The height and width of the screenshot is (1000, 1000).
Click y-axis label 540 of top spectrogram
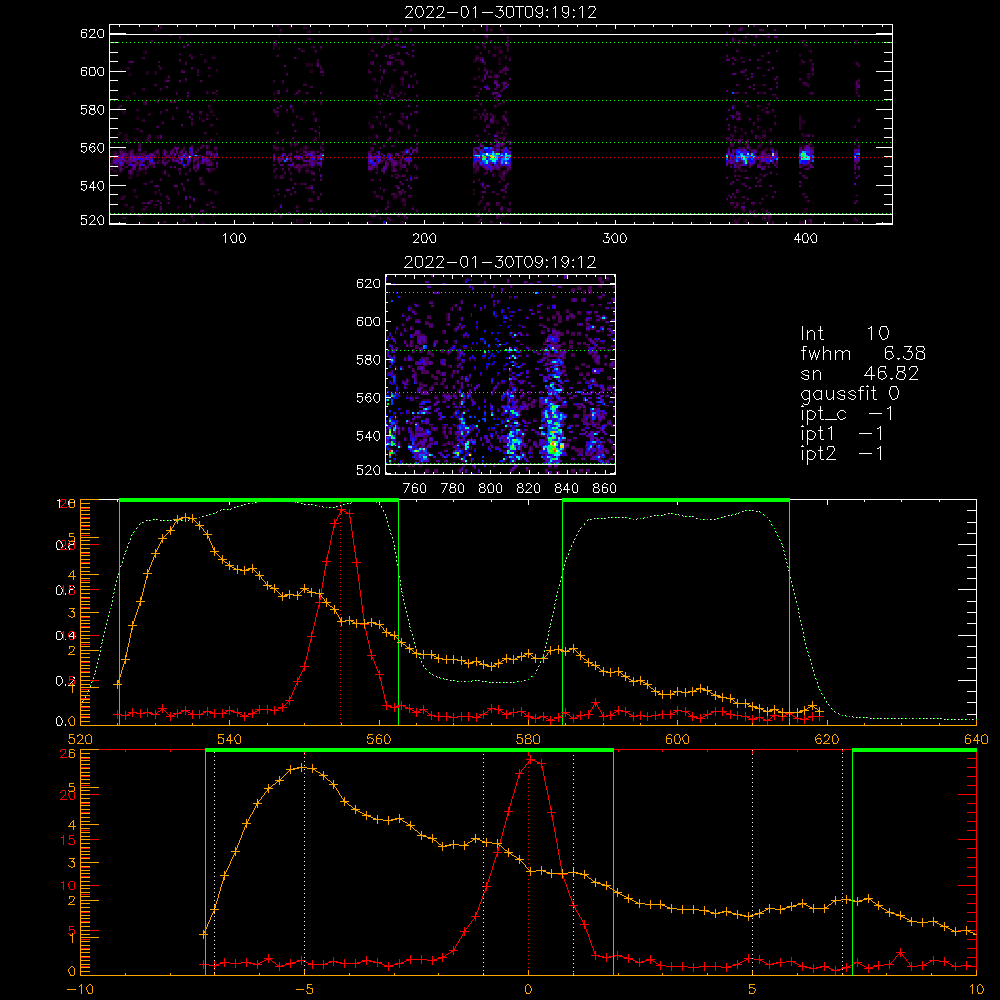(92, 186)
